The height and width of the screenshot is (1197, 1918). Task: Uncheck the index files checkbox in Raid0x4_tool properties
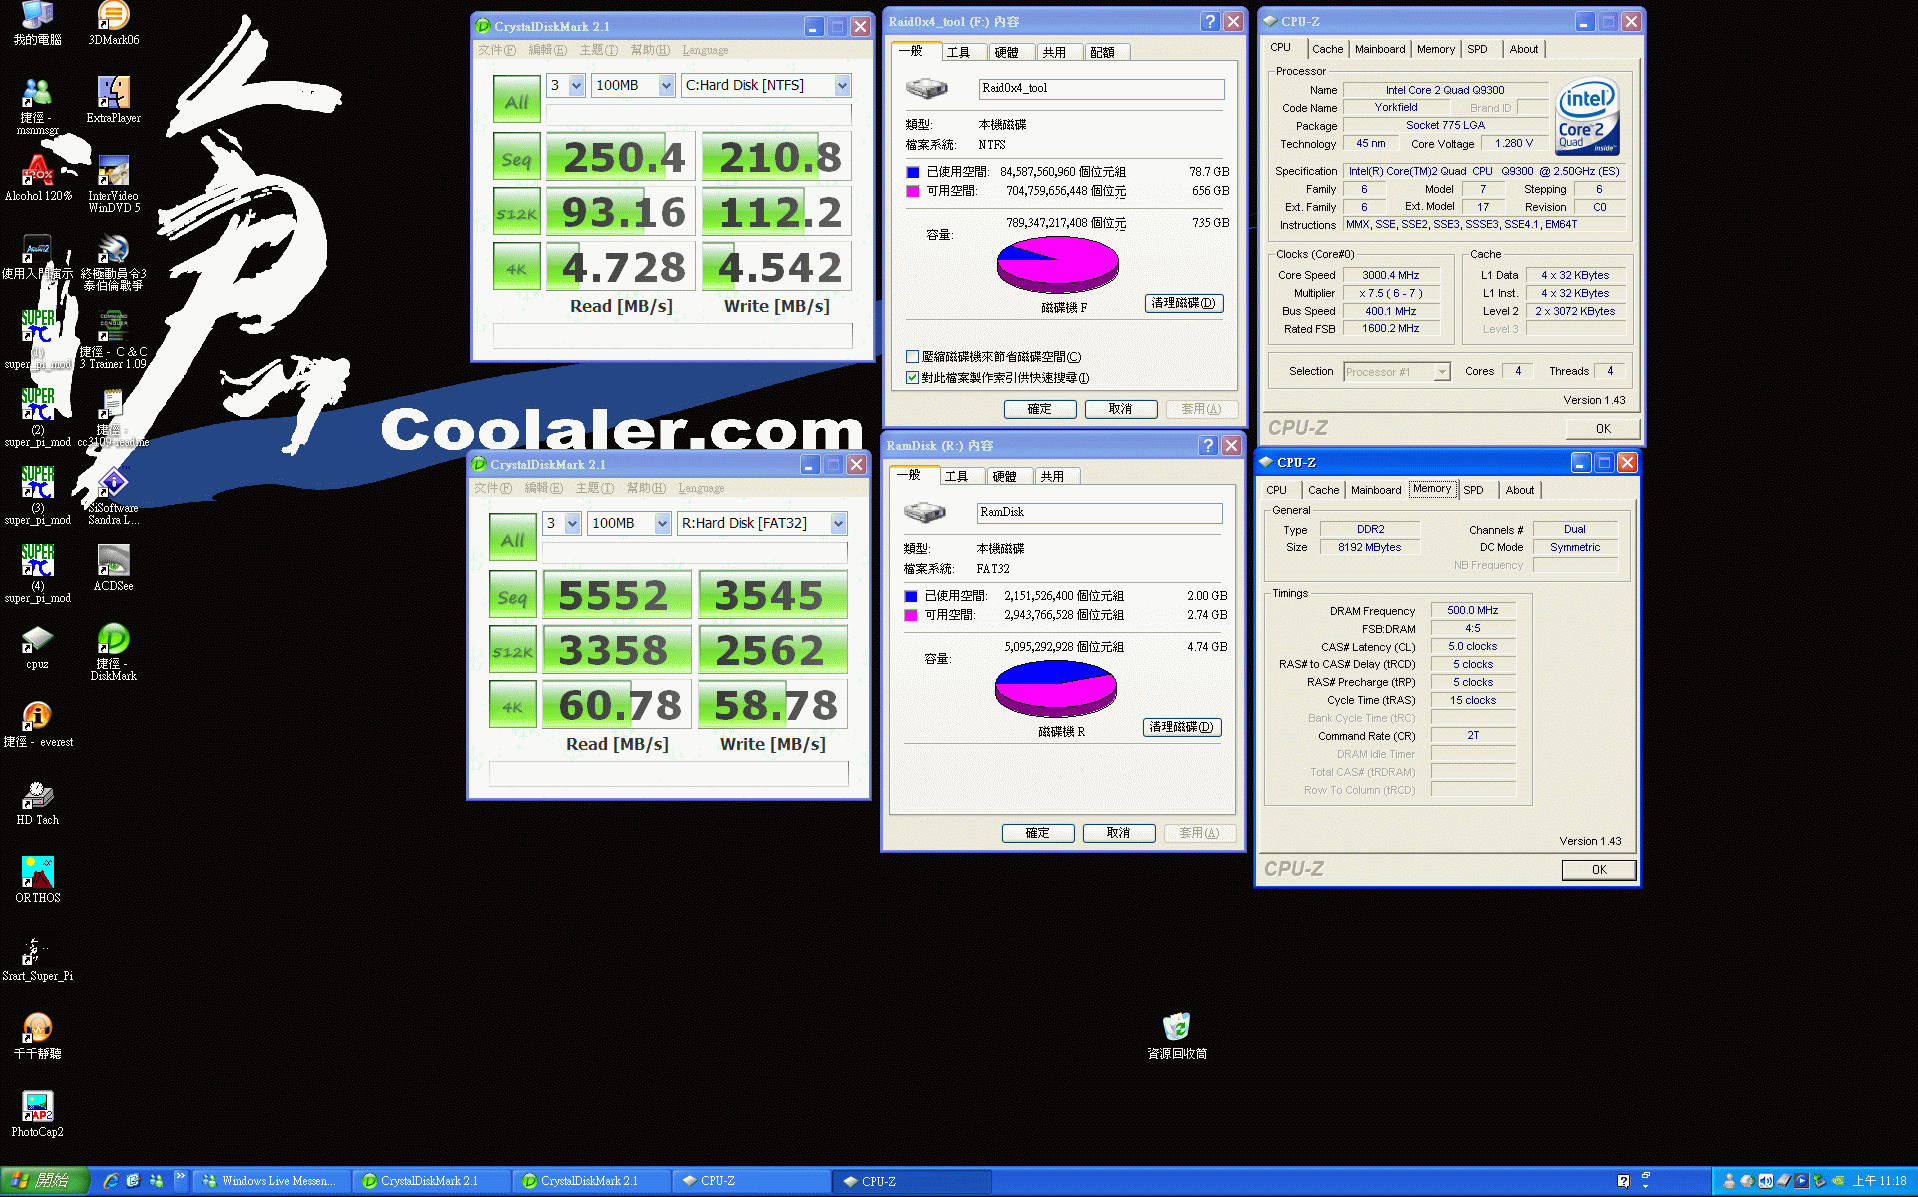click(x=912, y=378)
